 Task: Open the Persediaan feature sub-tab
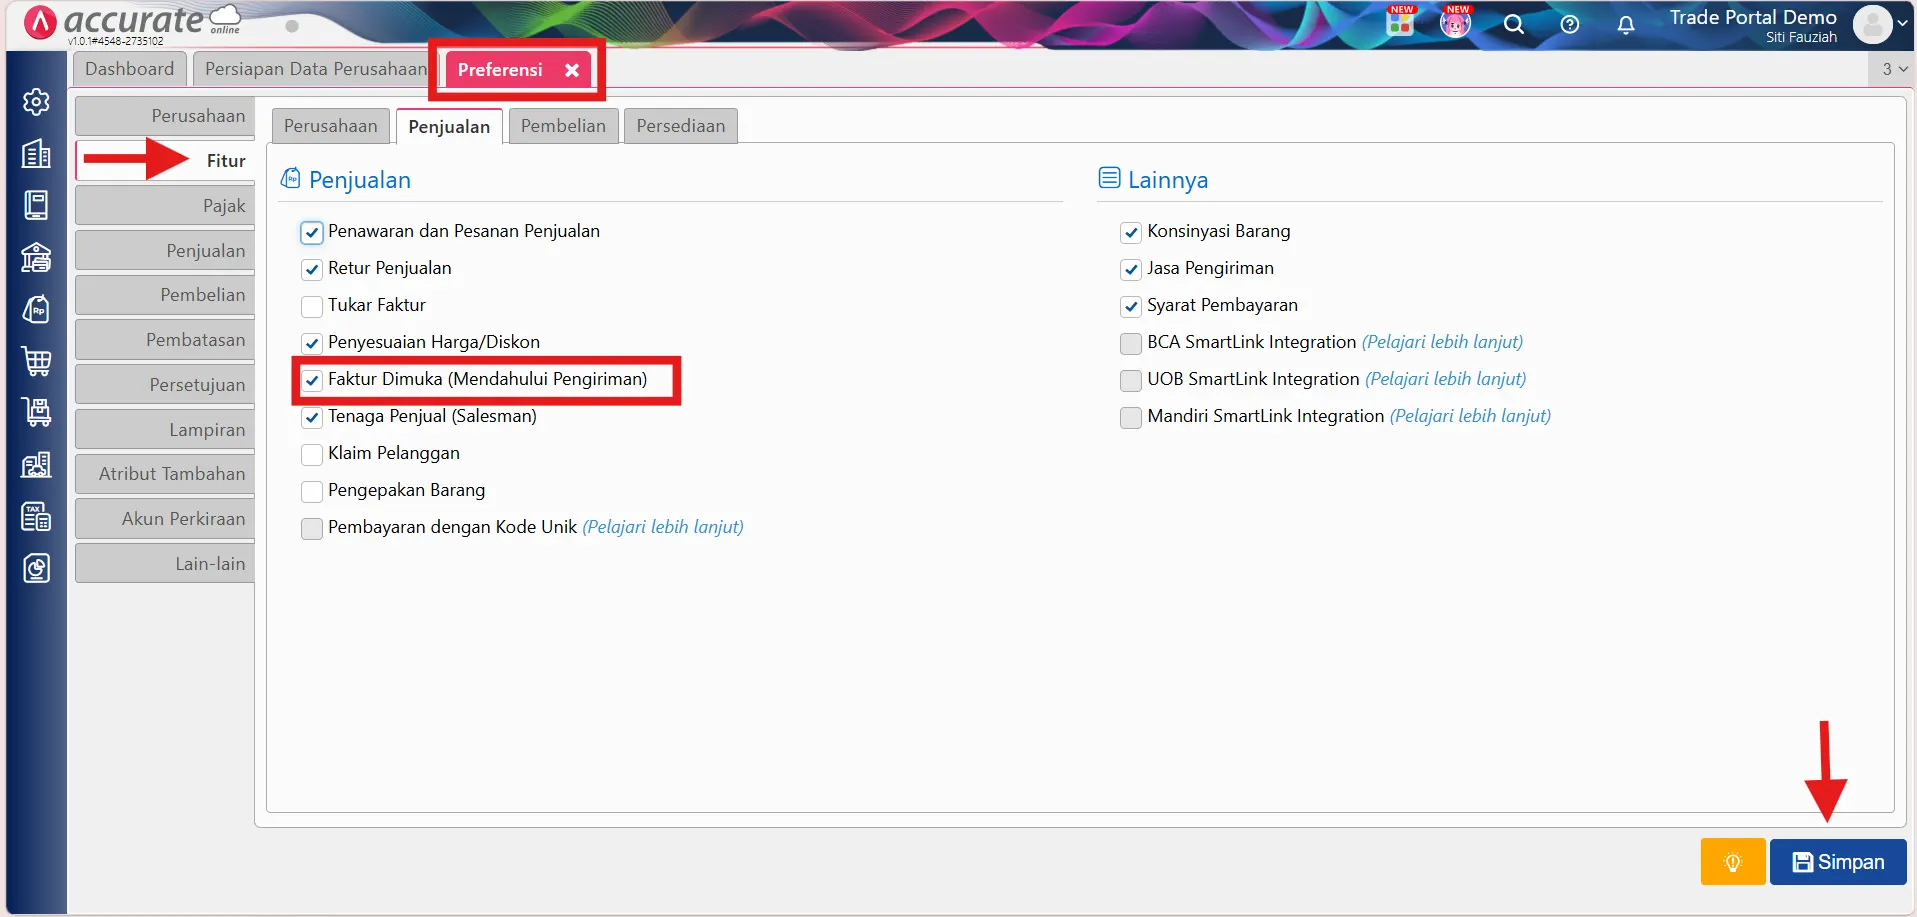pos(680,126)
